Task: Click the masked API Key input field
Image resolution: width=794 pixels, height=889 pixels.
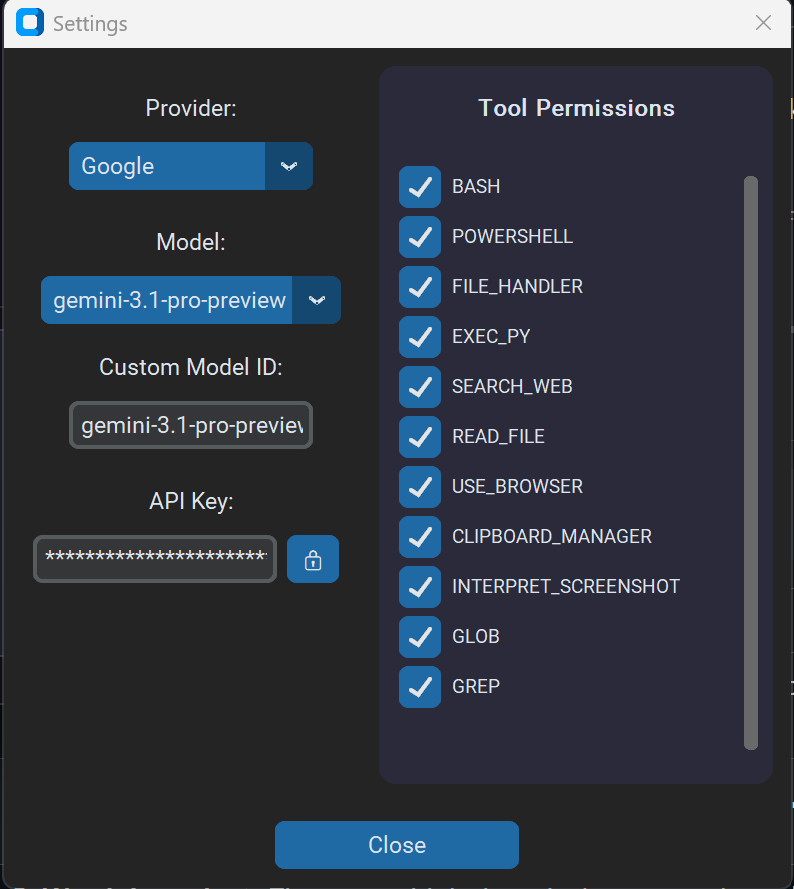Action: click(x=154, y=559)
